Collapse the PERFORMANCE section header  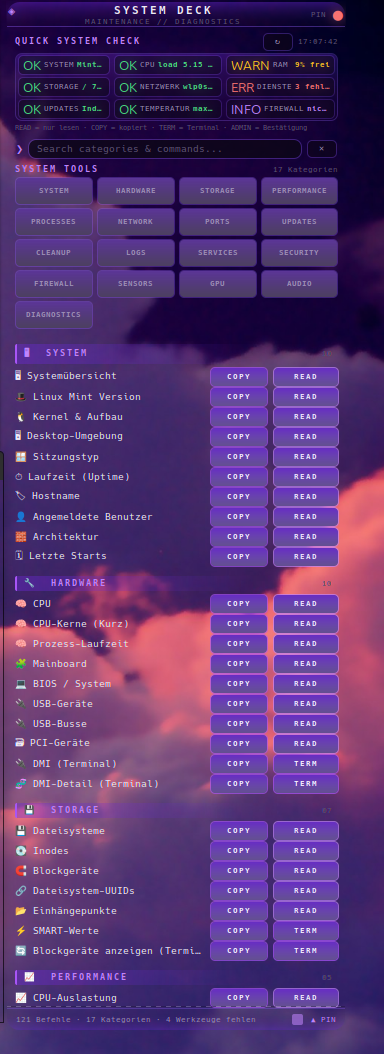[176, 977]
